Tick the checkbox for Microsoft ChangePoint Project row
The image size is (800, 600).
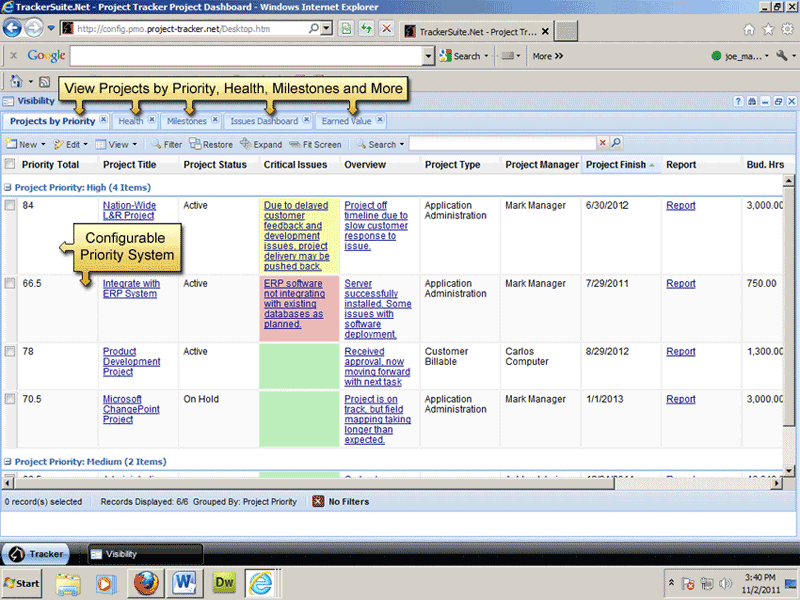click(9, 399)
